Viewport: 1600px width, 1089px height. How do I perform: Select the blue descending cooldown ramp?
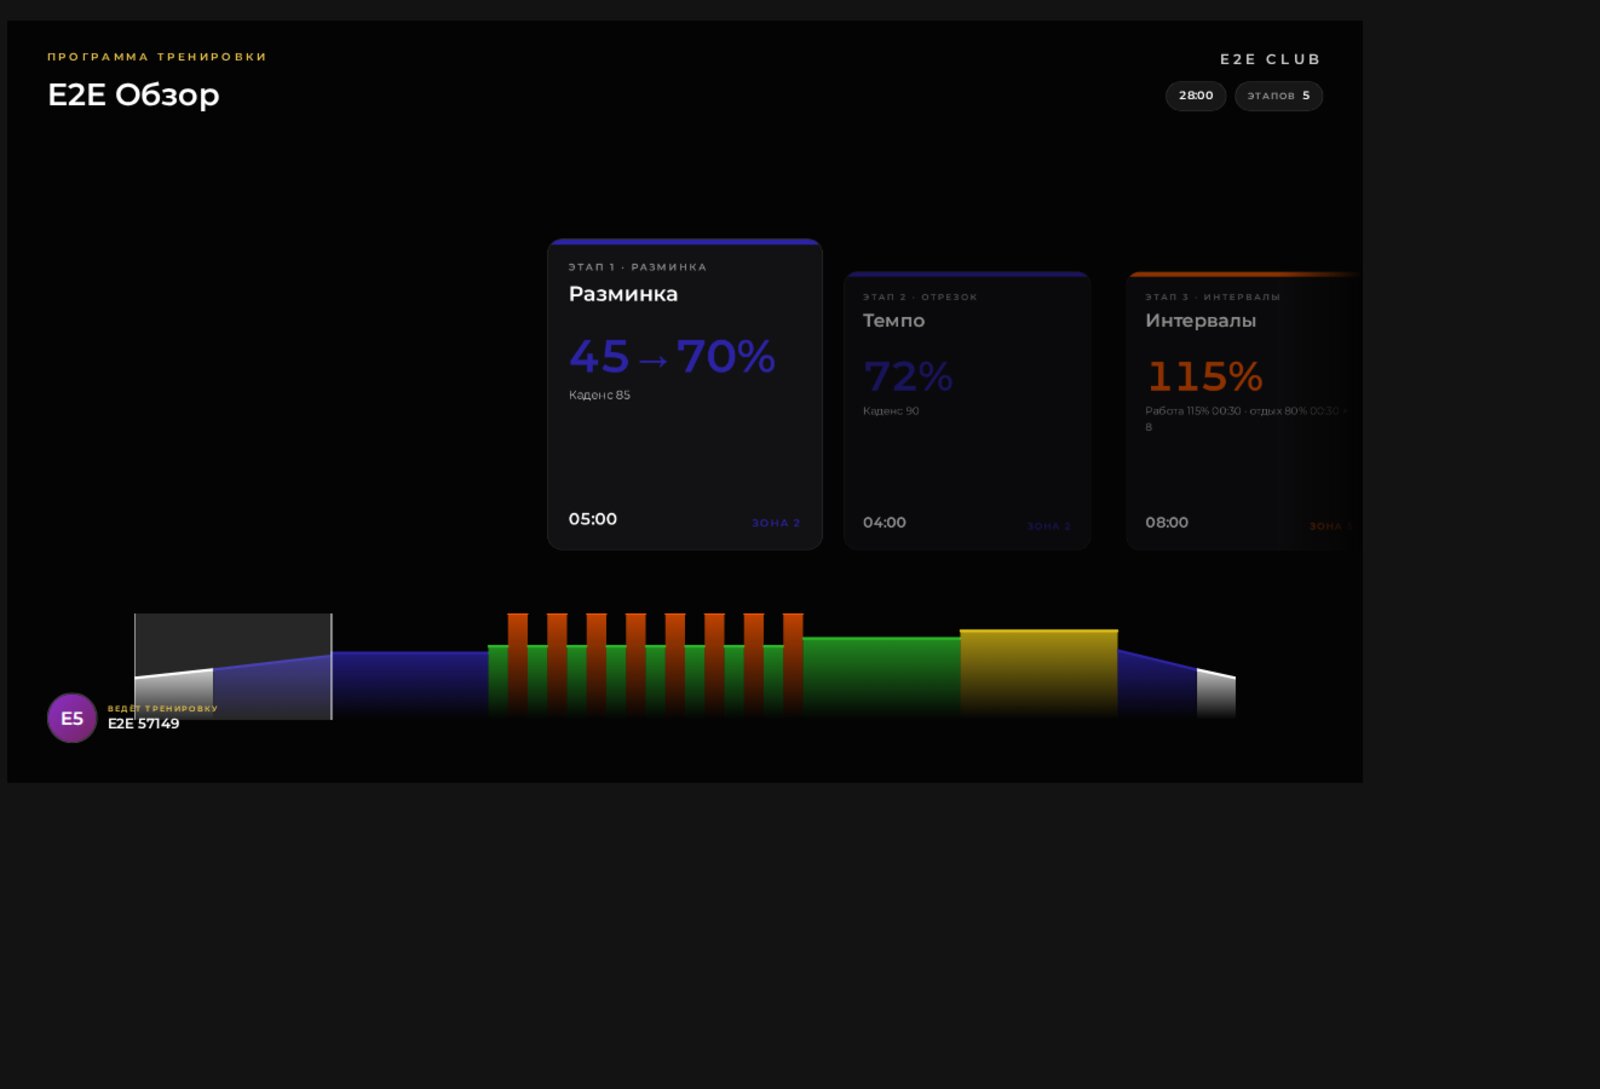coord(1157,687)
